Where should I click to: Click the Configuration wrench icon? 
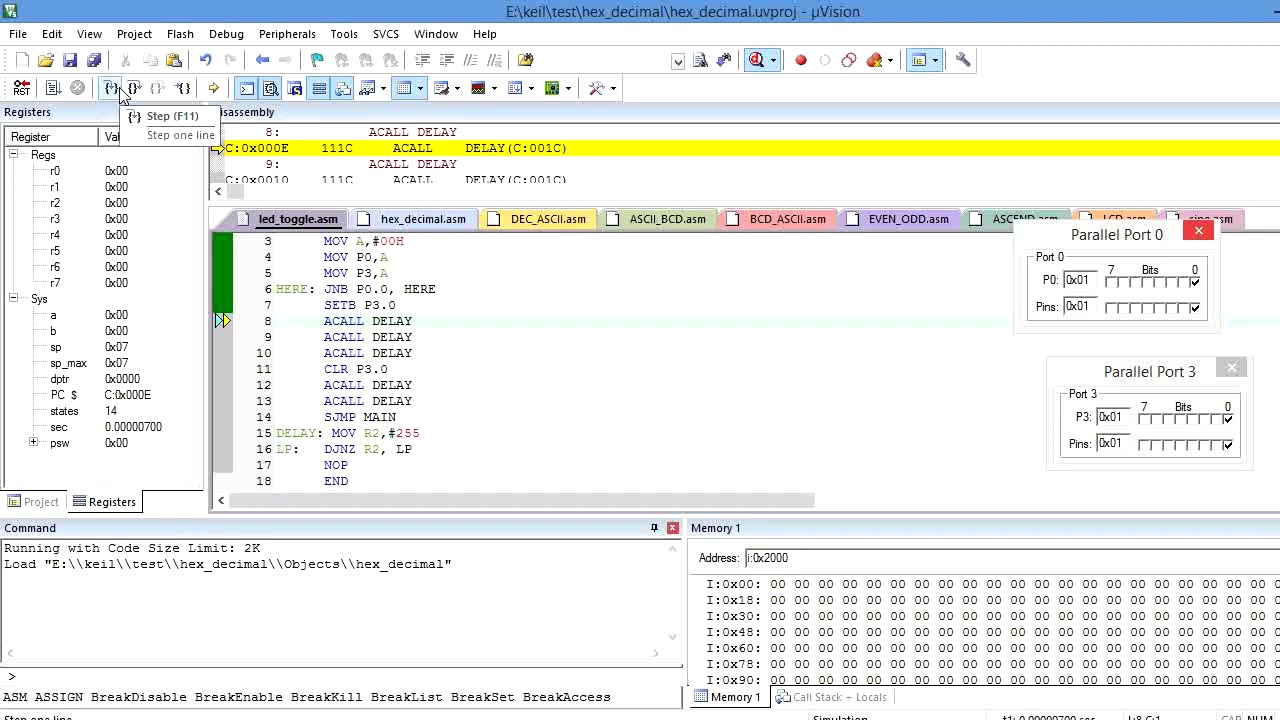(963, 60)
